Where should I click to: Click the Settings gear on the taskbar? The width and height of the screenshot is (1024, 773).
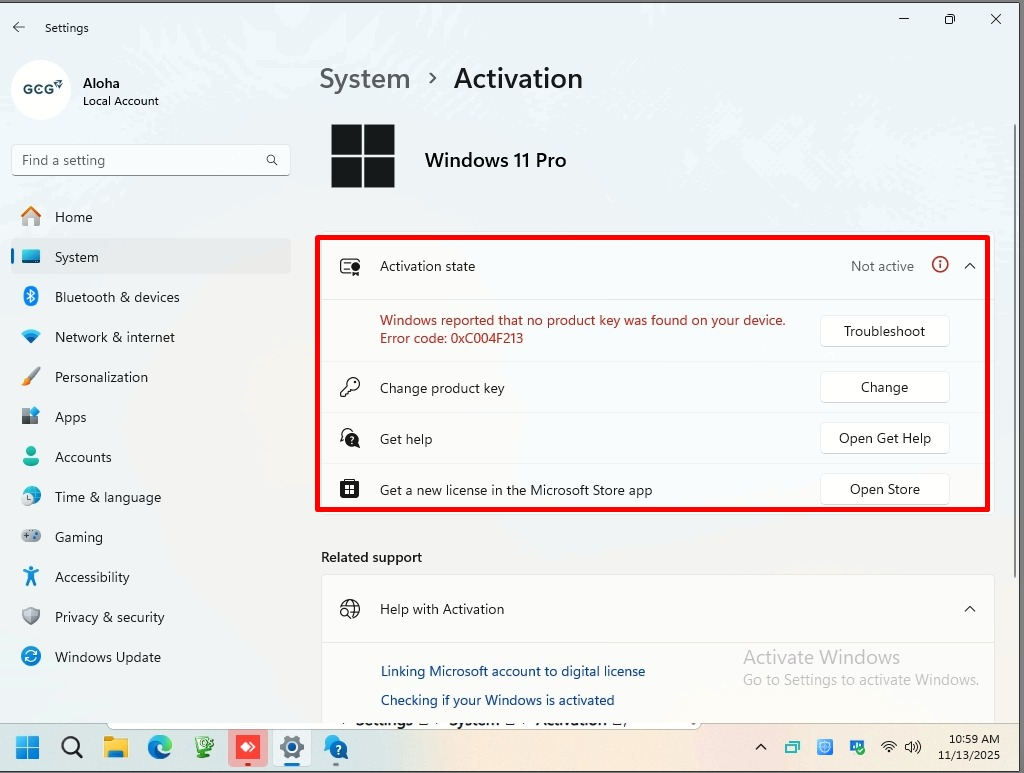pos(292,748)
